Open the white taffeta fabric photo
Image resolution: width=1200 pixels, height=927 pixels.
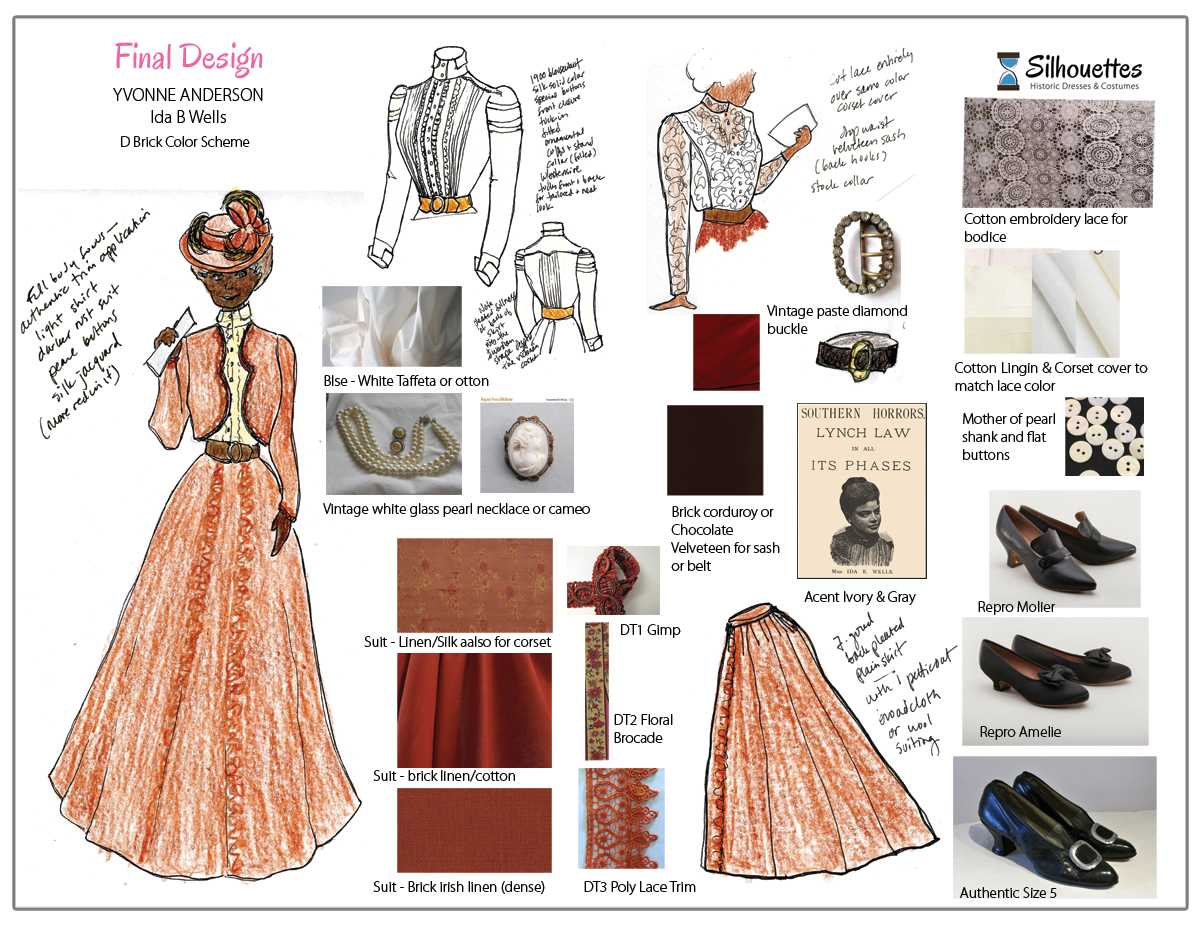pos(392,327)
